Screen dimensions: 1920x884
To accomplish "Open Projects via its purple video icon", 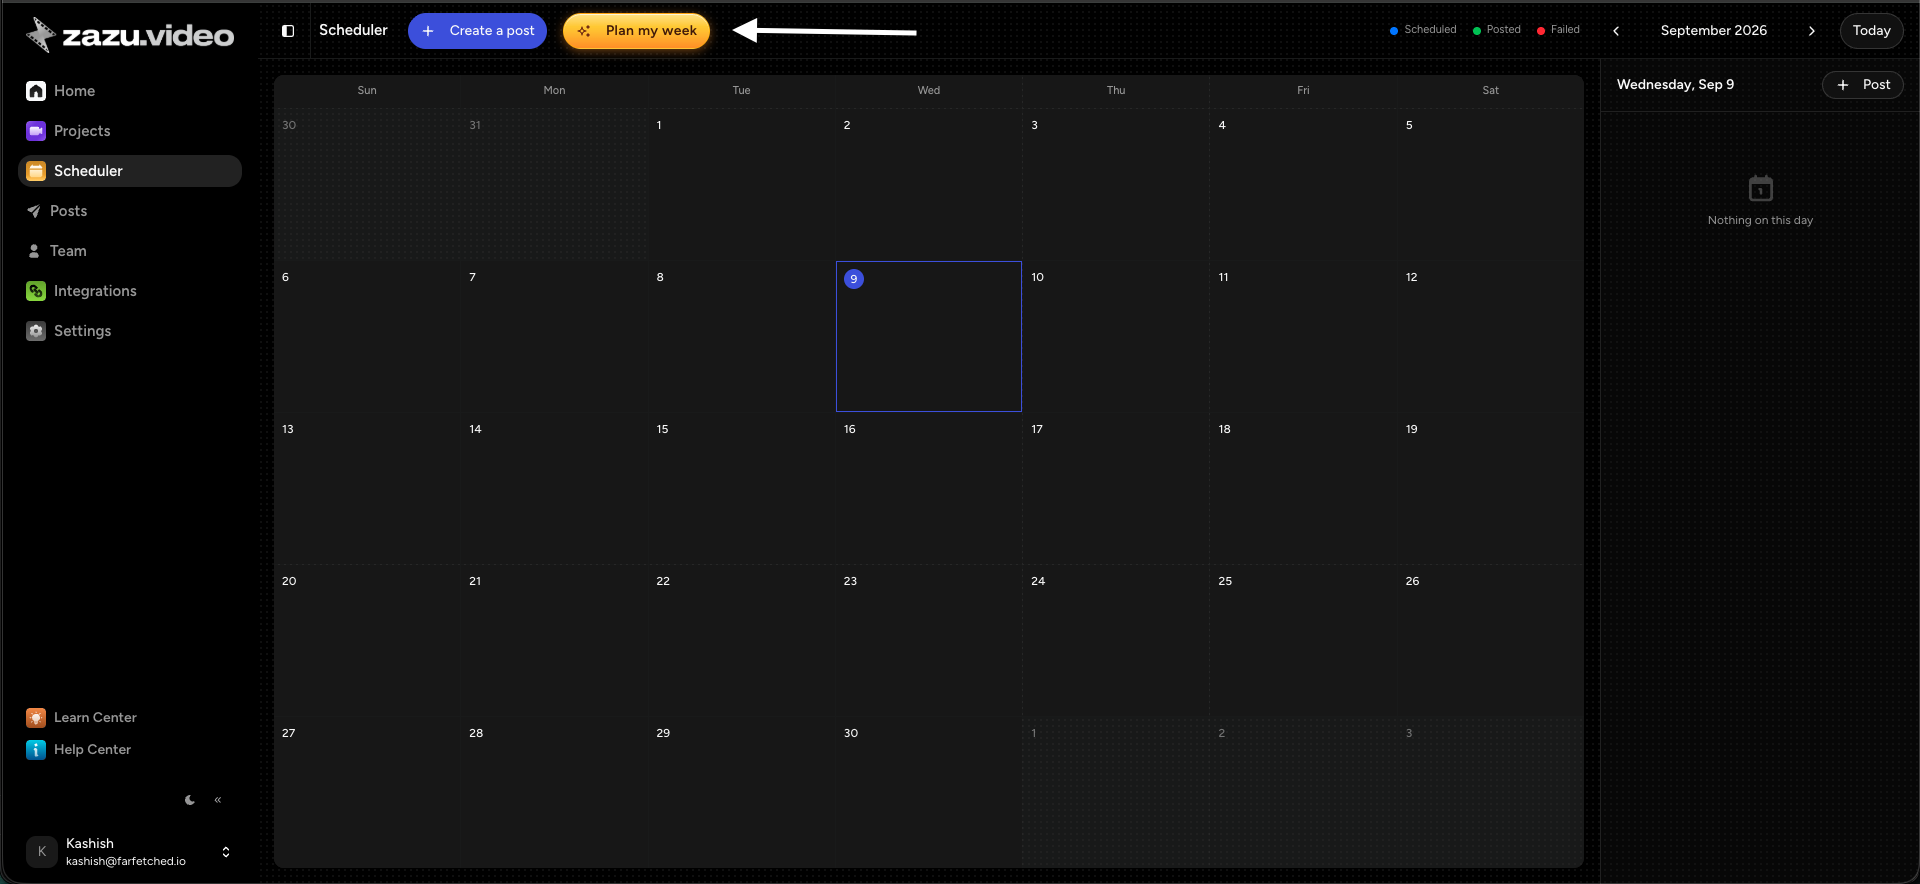I will coord(36,131).
